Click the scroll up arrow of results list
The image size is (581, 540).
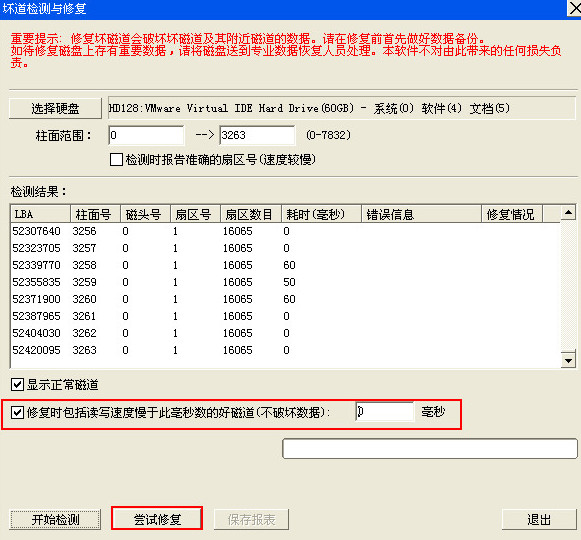coord(568,213)
